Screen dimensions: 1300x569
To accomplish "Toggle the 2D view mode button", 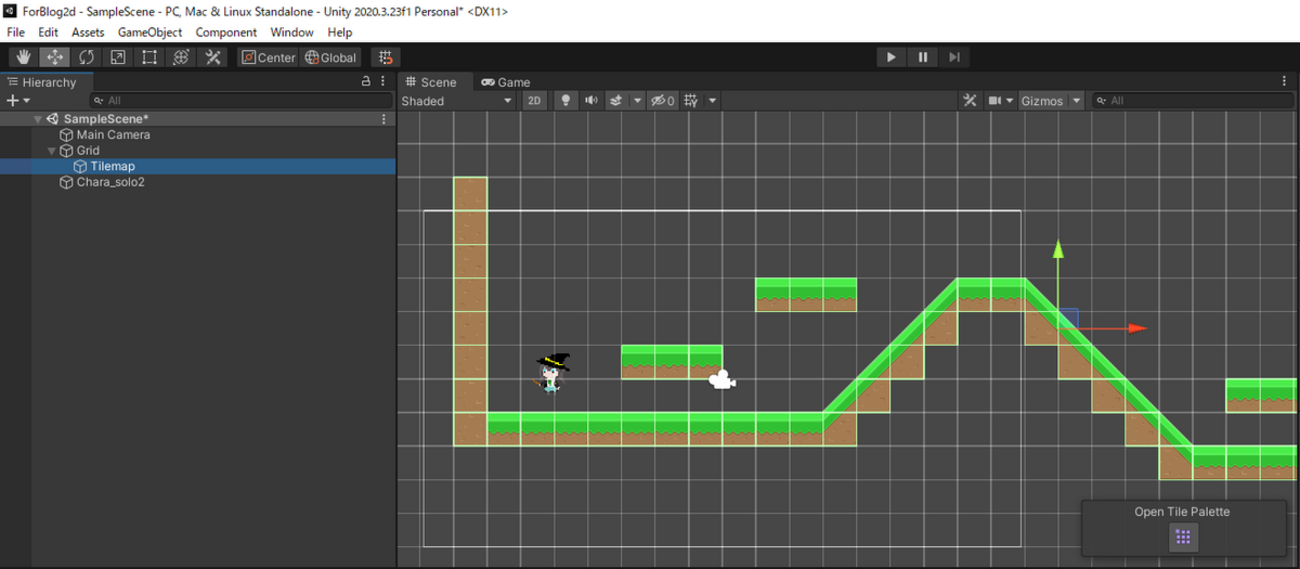I will pos(535,100).
